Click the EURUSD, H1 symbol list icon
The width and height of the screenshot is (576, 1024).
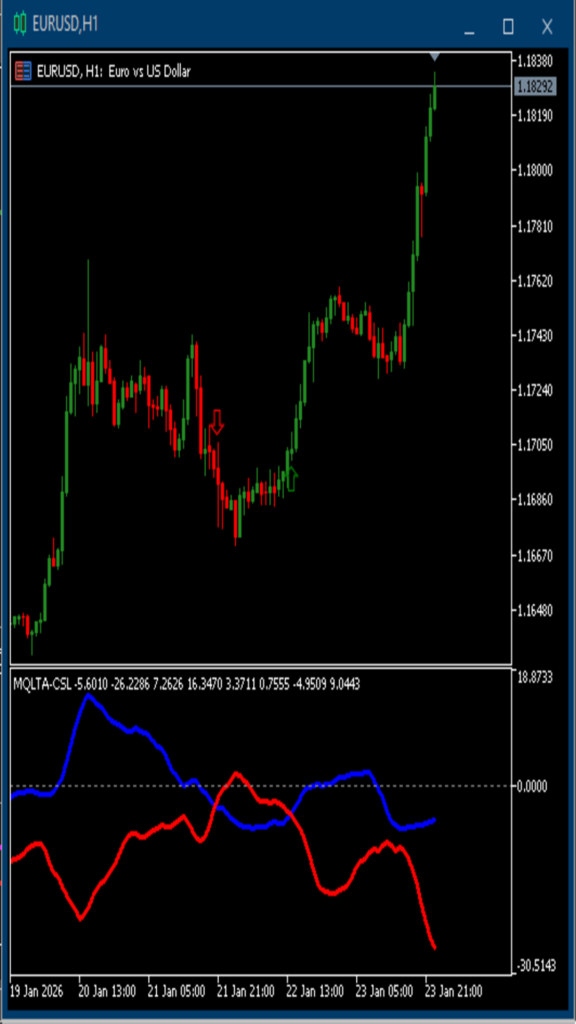(24, 71)
